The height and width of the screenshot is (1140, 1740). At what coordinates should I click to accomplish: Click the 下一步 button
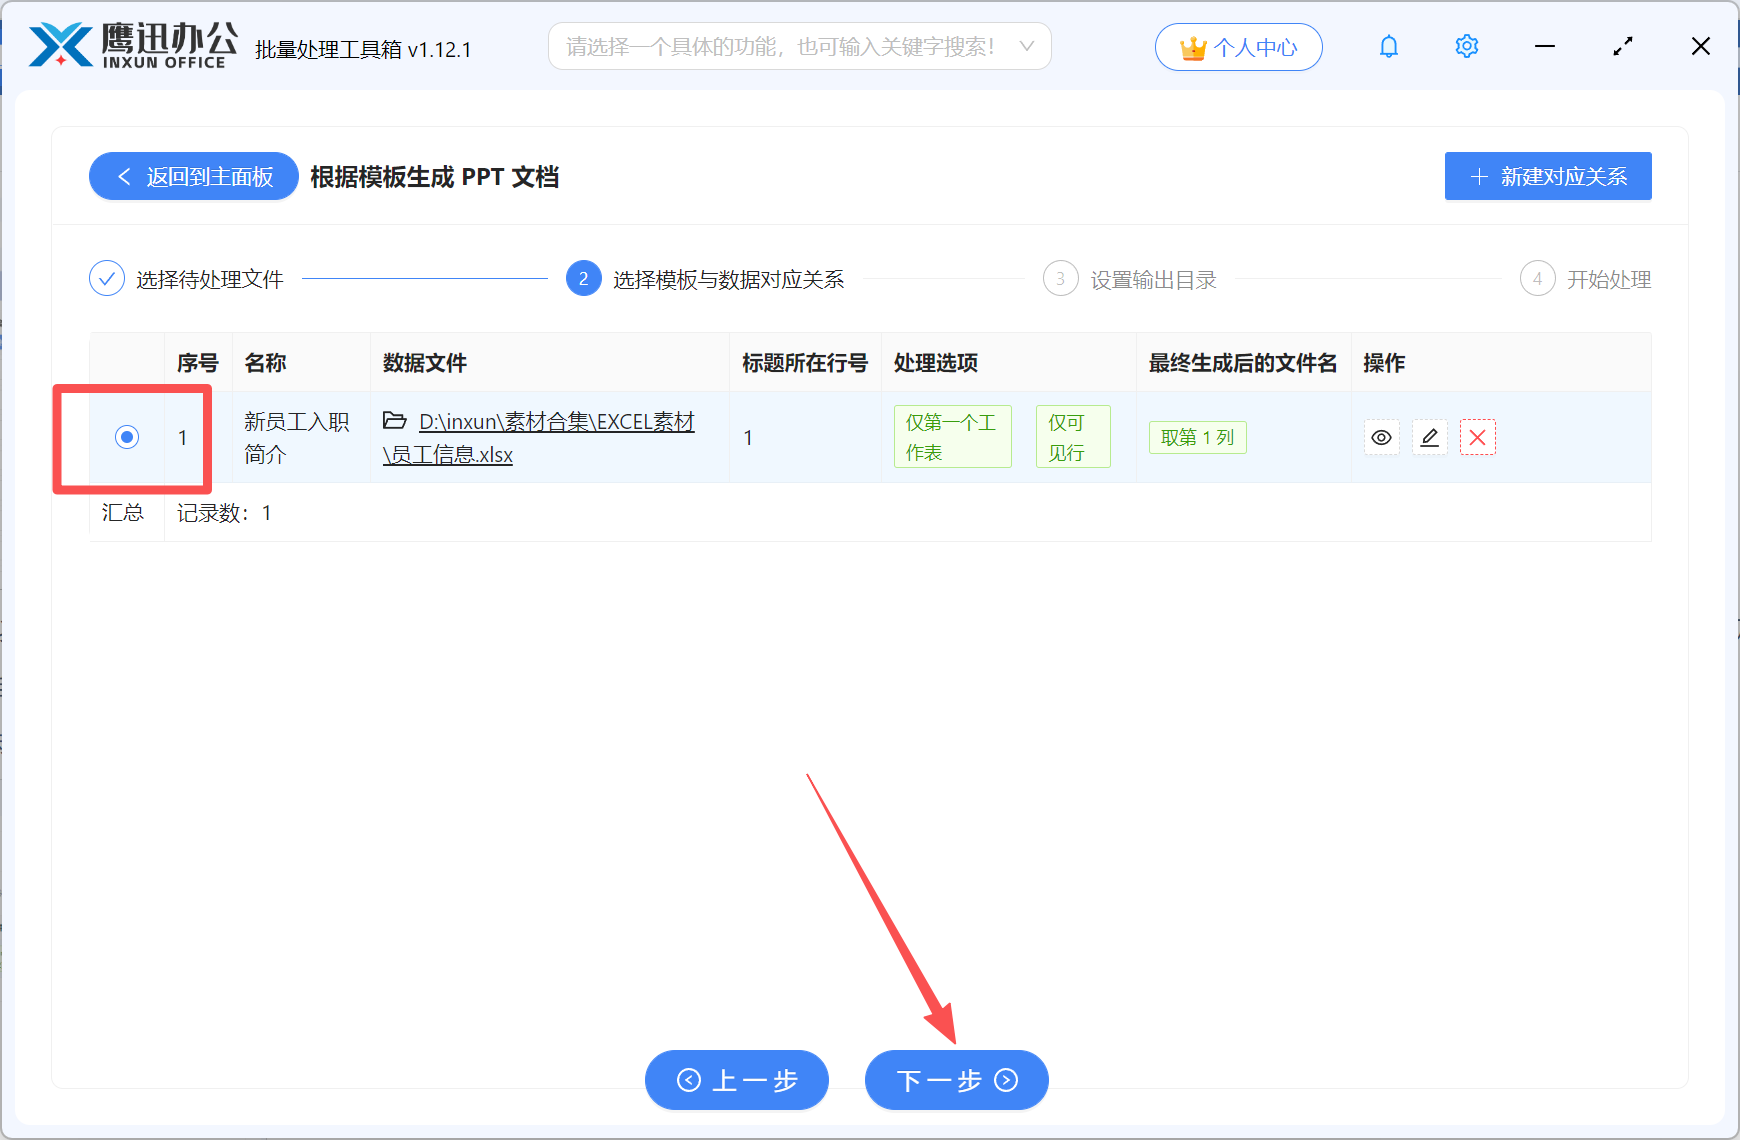click(x=955, y=1080)
